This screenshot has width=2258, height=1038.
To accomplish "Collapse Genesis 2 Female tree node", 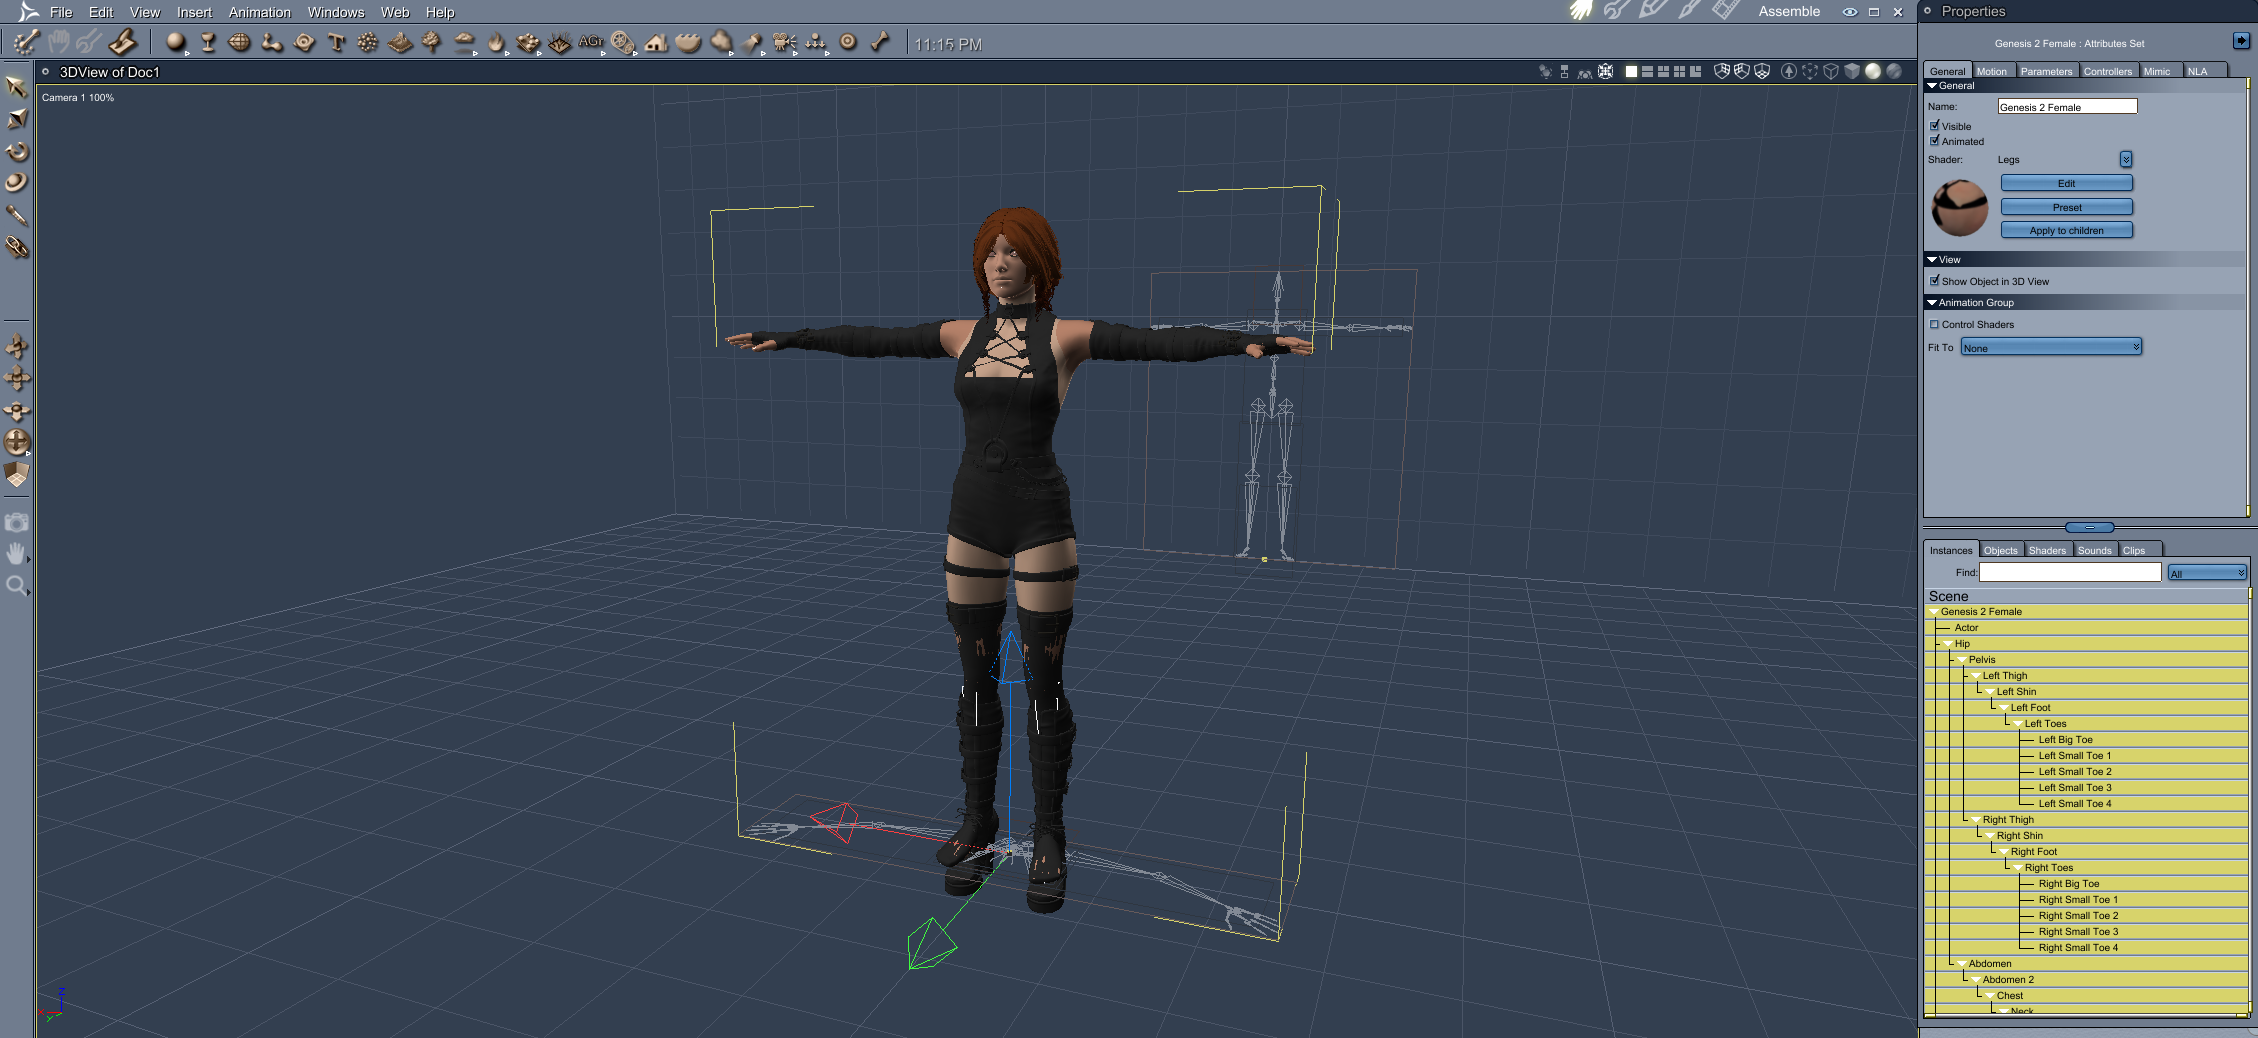I will point(1934,612).
